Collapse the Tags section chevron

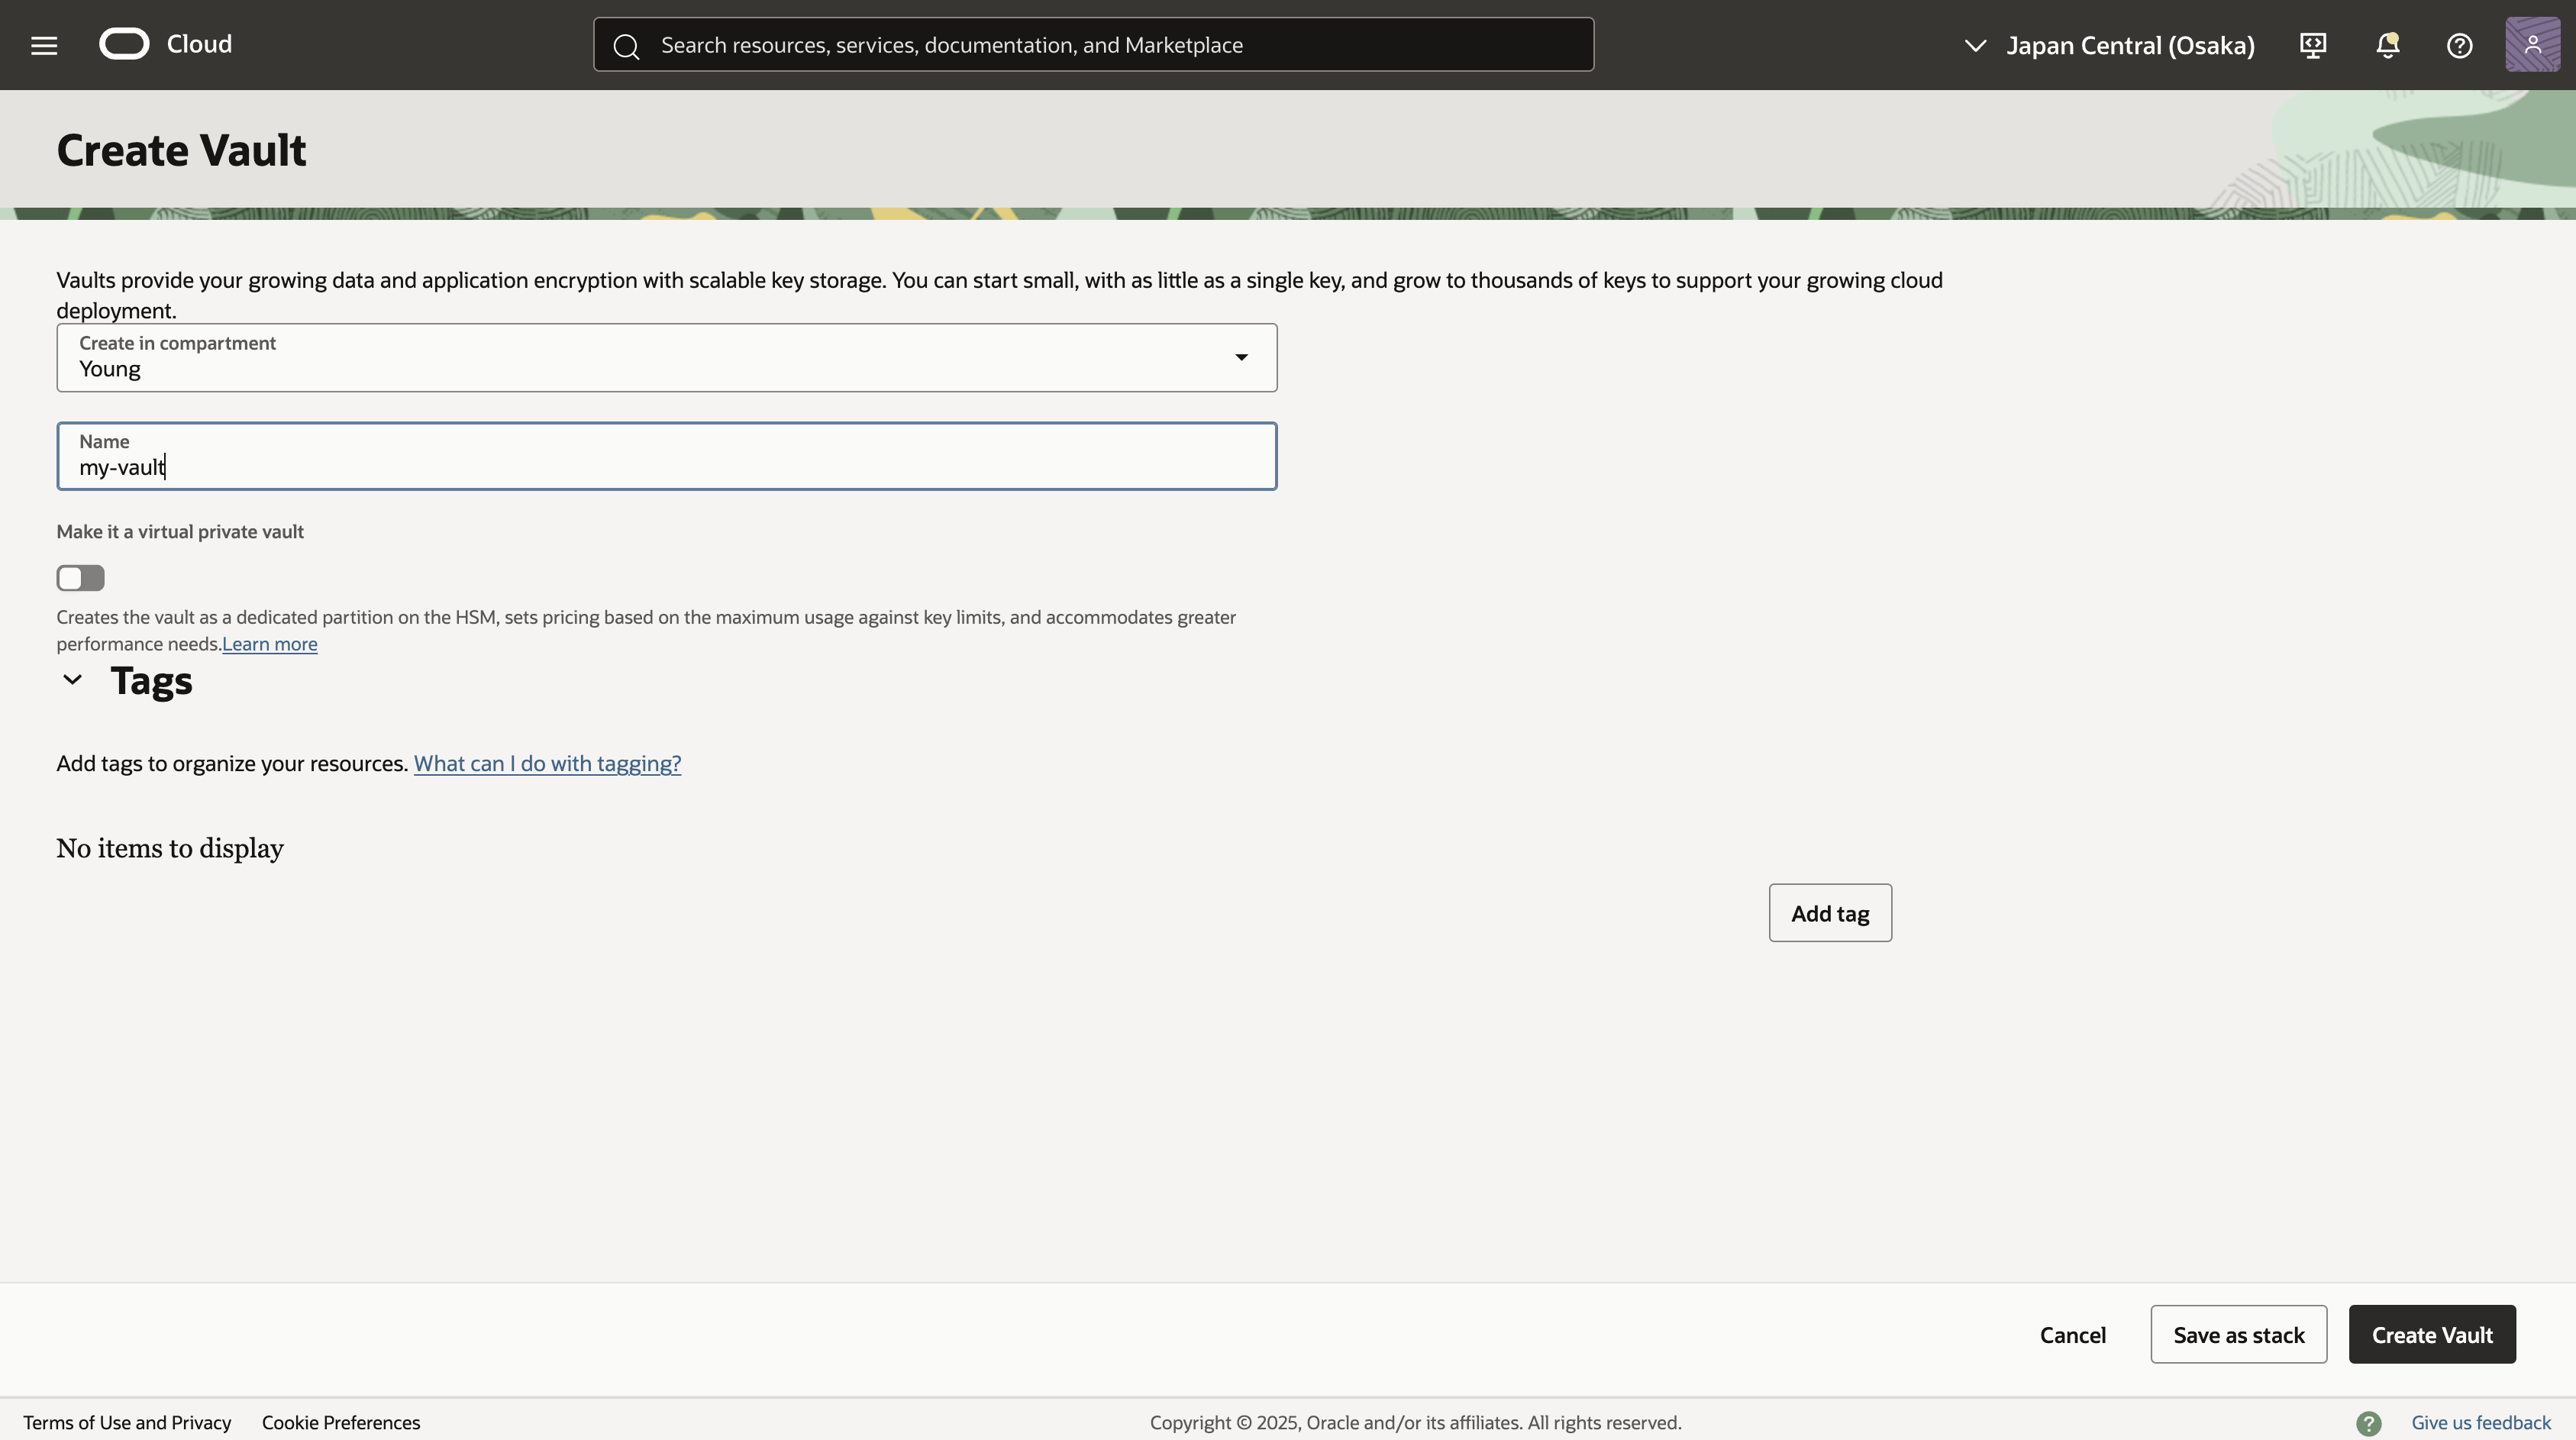(x=72, y=680)
